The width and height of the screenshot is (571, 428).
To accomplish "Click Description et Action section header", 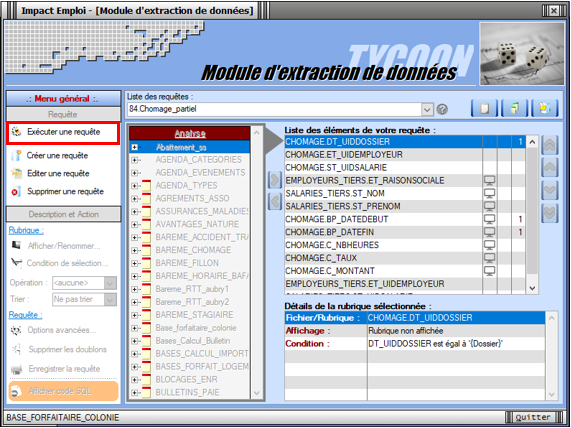I will coord(63,214).
